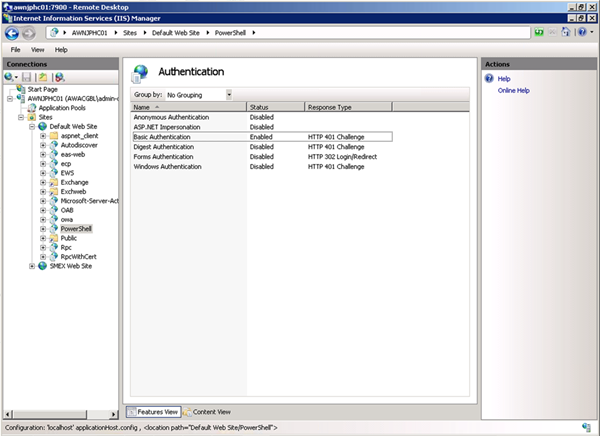Expand the SMEX Web Site node
The height and width of the screenshot is (436, 600).
tap(32, 266)
